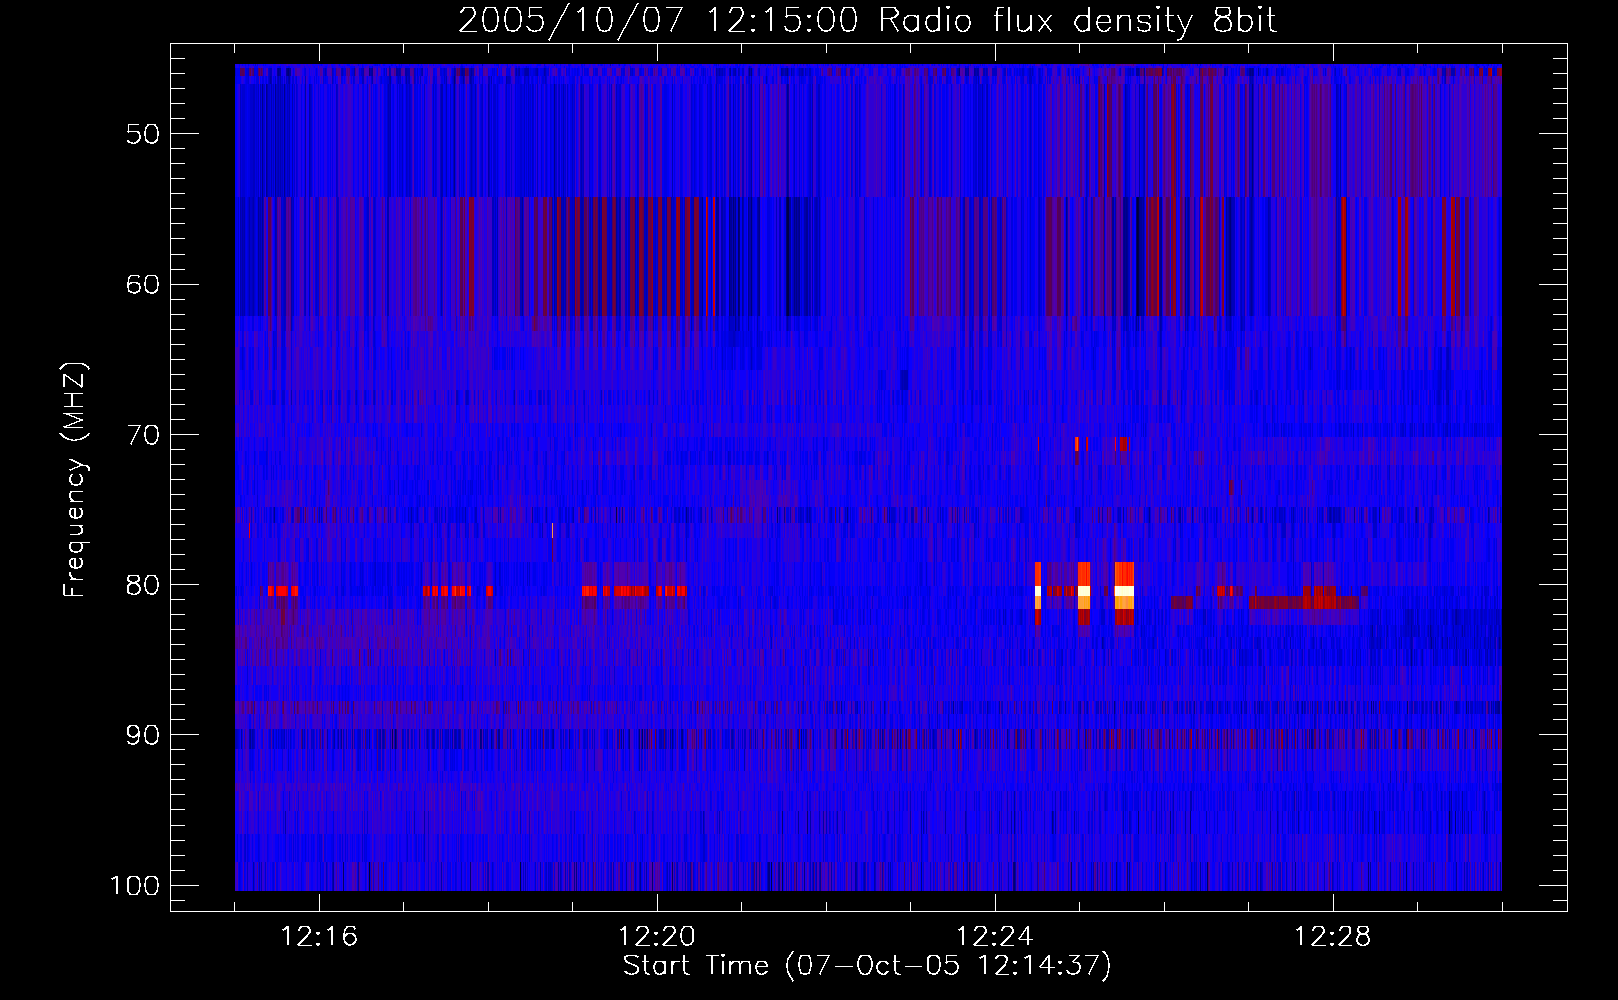Click the 80 MHz frequency tick label
Image resolution: width=1618 pixels, height=1000 pixels.
143,585
